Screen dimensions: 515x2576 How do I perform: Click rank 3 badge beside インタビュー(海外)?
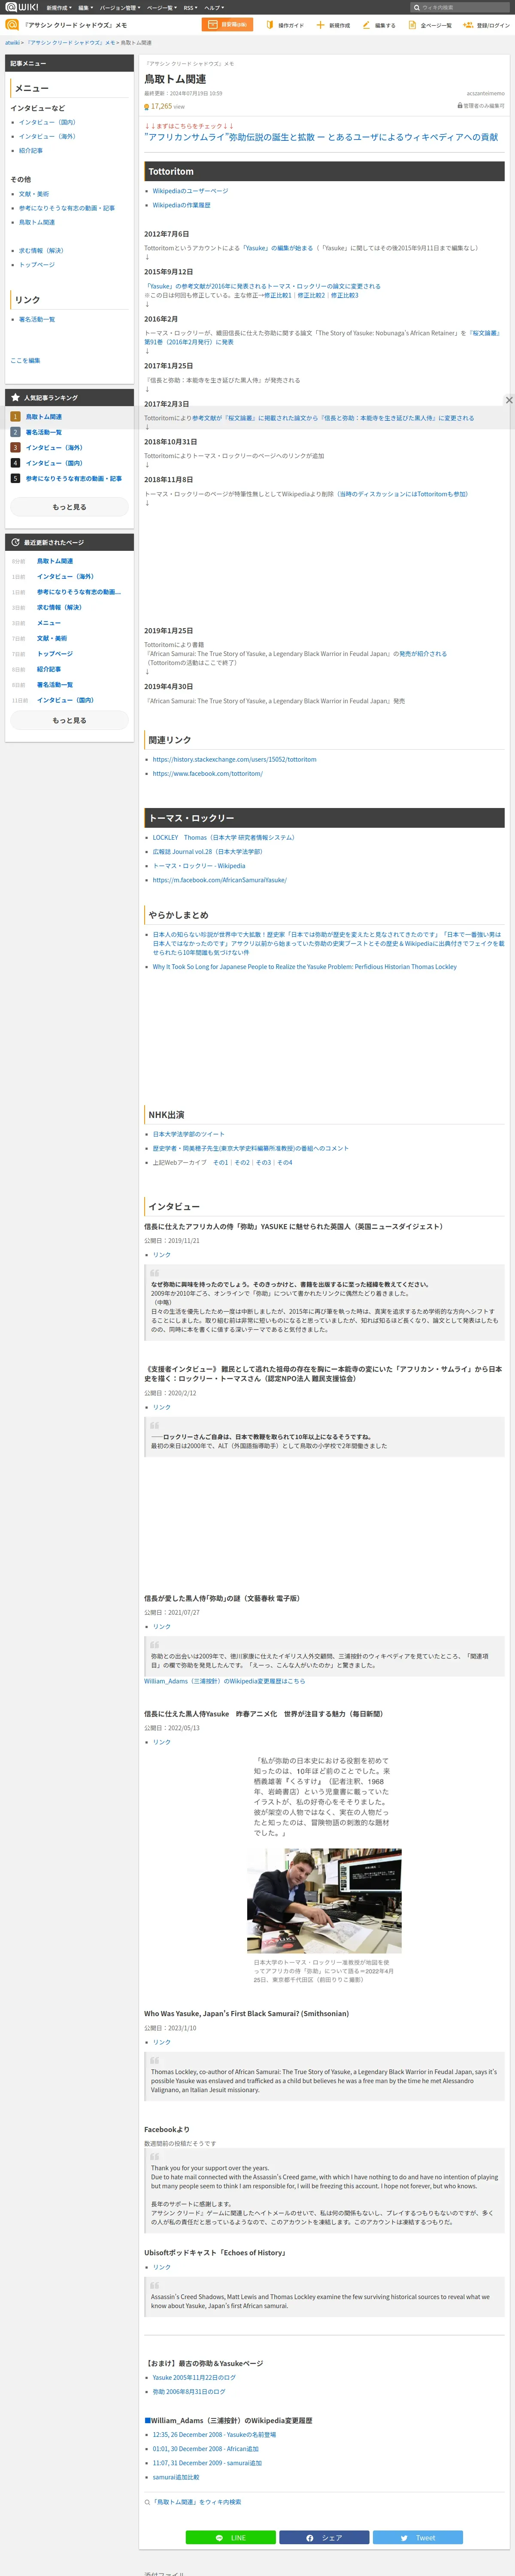(15, 448)
